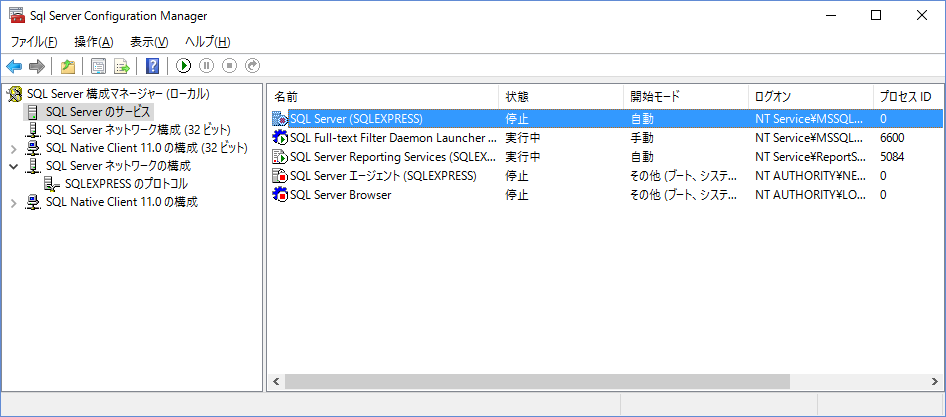Open the 表示(V) menu

149,42
